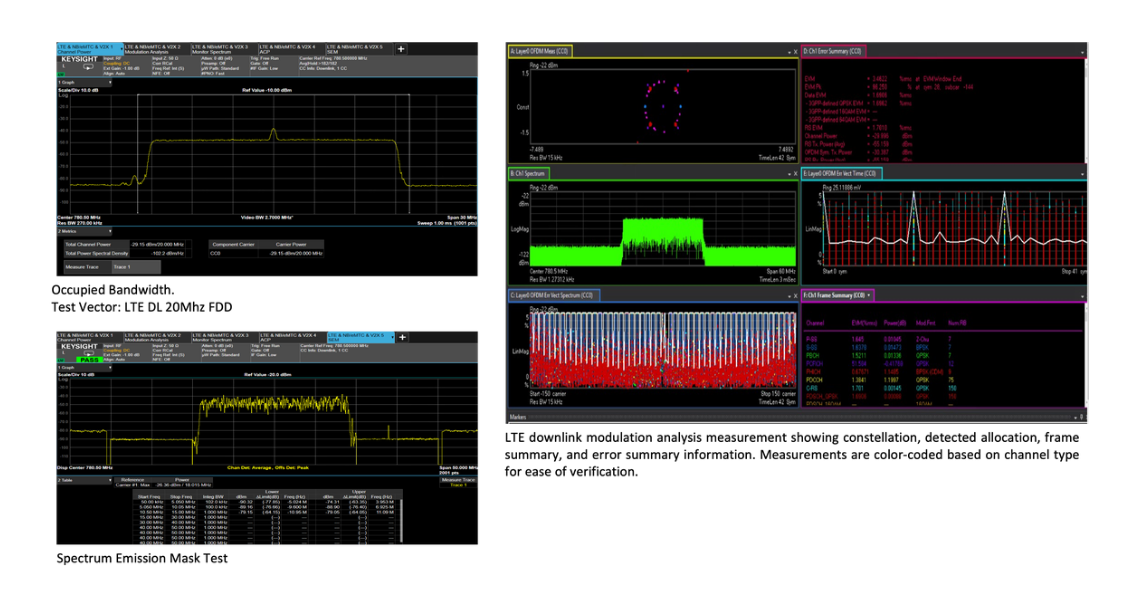This screenshot has height=615, width=1130.
Task: Click the Stop Freq column header in SEM table
Action: click(182, 497)
